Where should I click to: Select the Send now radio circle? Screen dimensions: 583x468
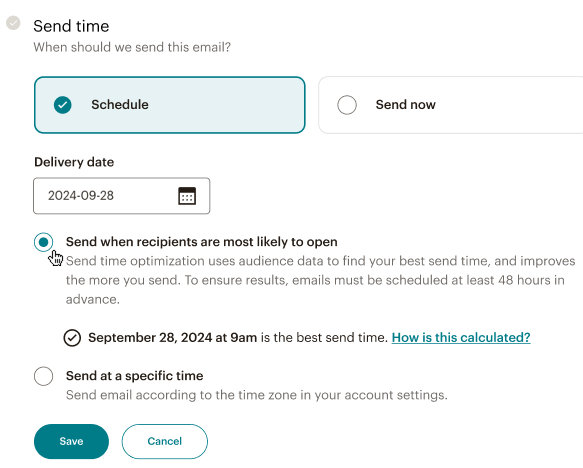pos(347,105)
